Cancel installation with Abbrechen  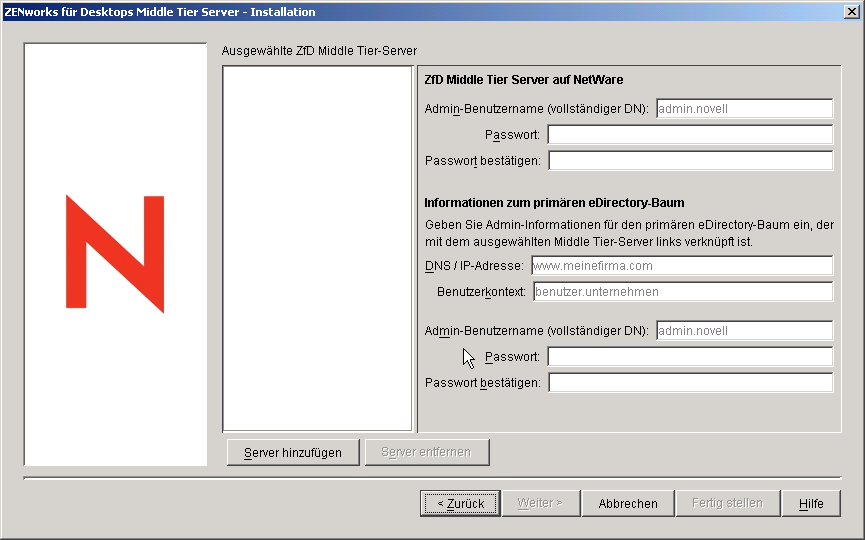tap(628, 503)
